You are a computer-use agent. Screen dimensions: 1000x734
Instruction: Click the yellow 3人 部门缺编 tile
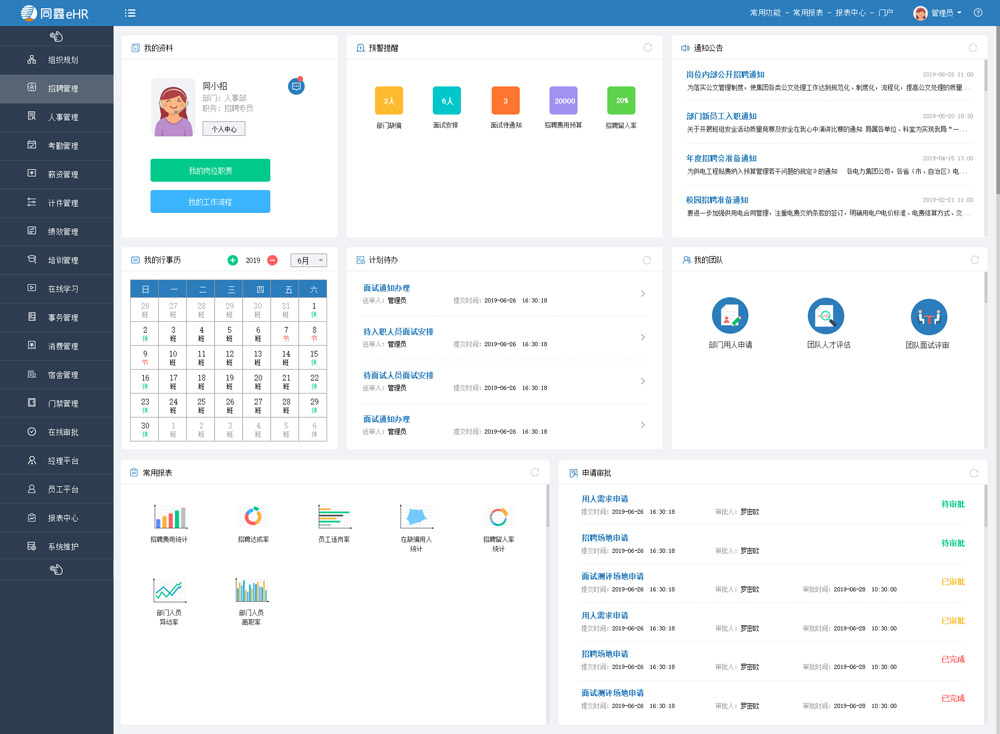click(389, 101)
